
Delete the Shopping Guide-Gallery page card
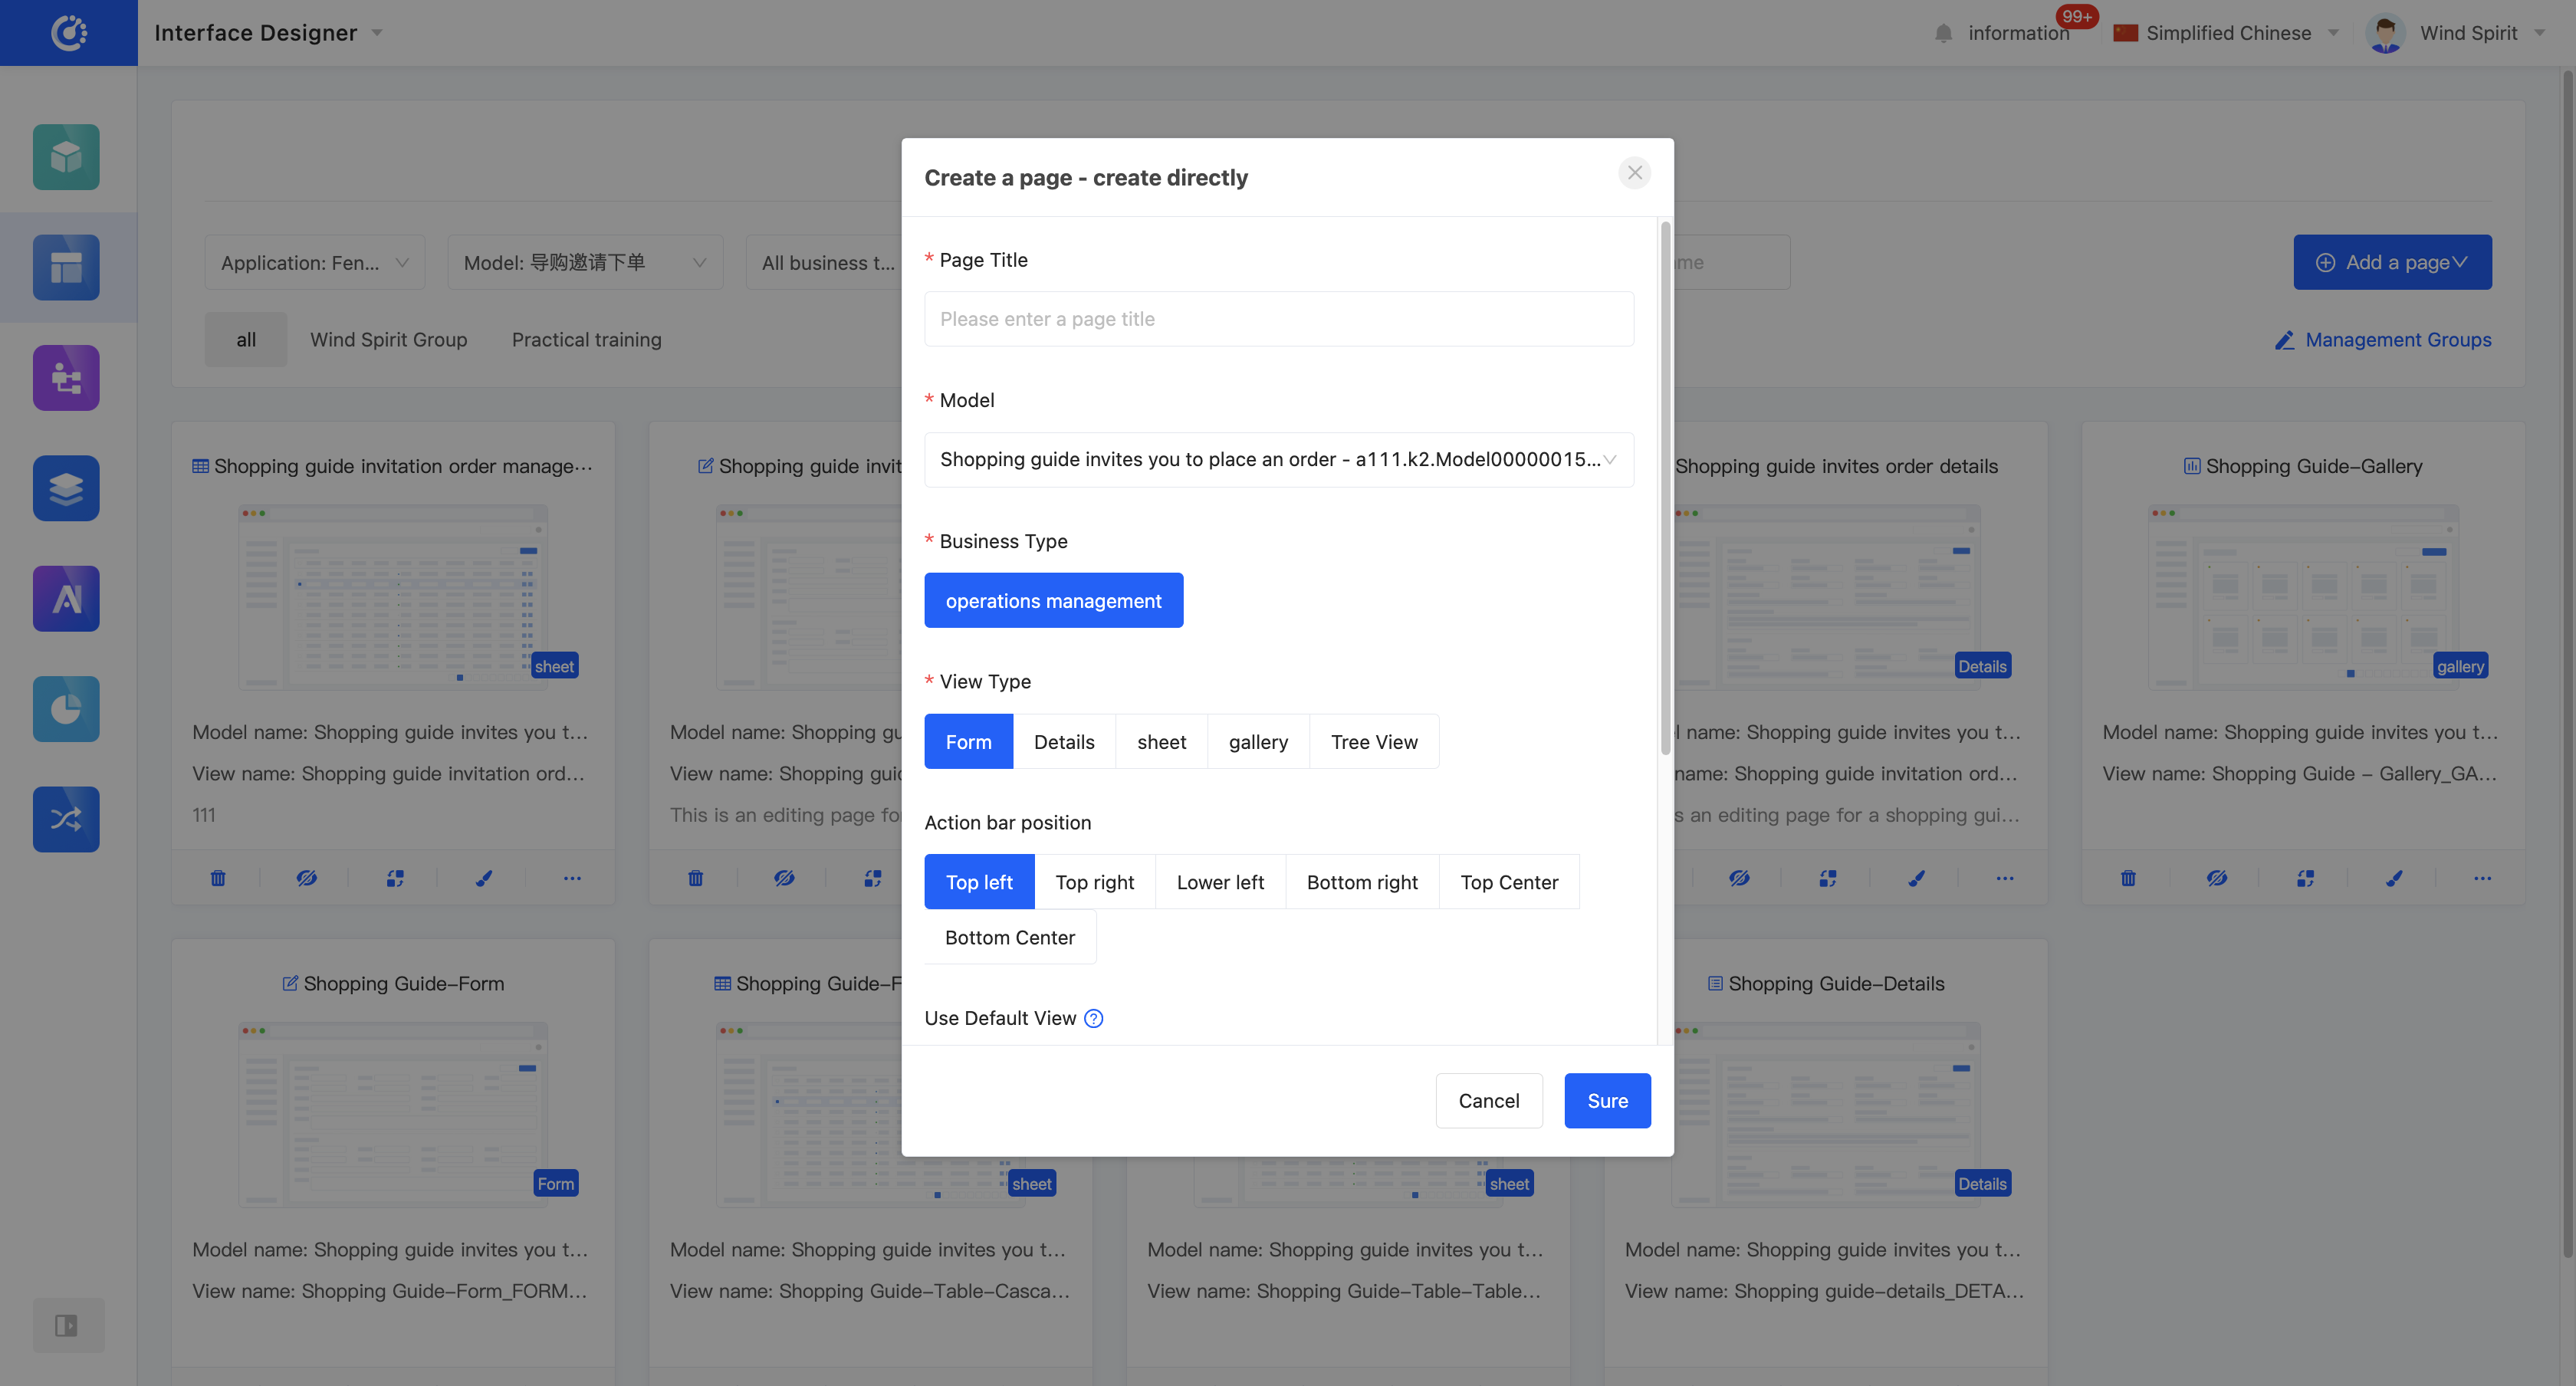point(2128,878)
